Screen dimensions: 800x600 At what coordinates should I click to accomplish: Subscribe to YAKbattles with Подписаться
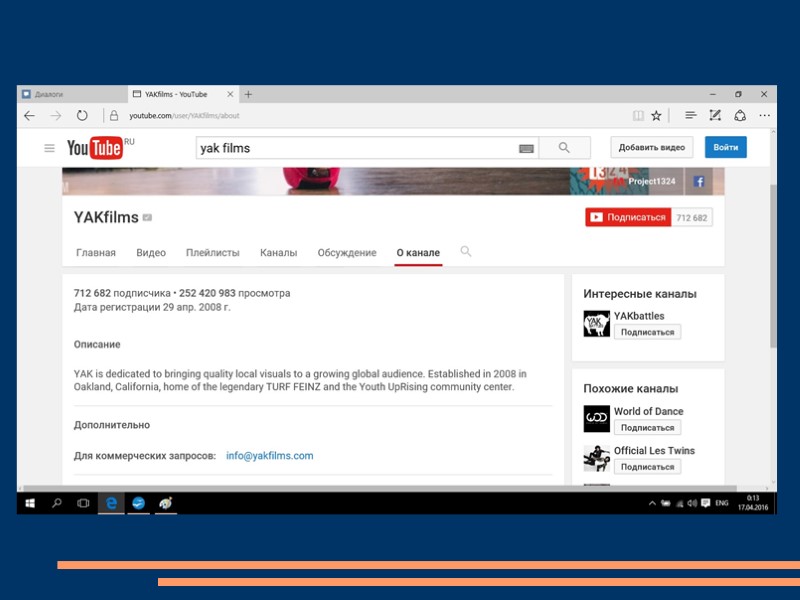647,332
